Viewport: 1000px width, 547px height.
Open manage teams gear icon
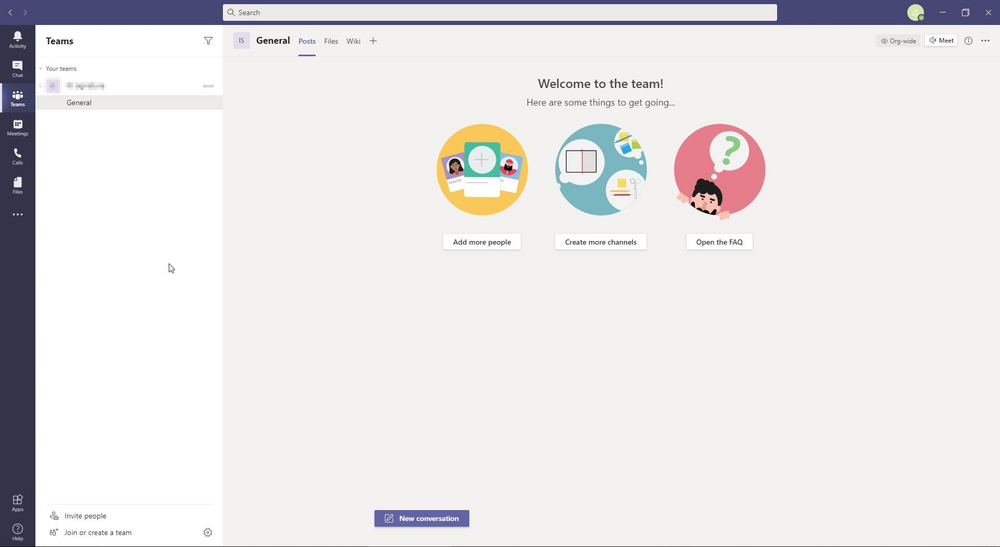207,532
